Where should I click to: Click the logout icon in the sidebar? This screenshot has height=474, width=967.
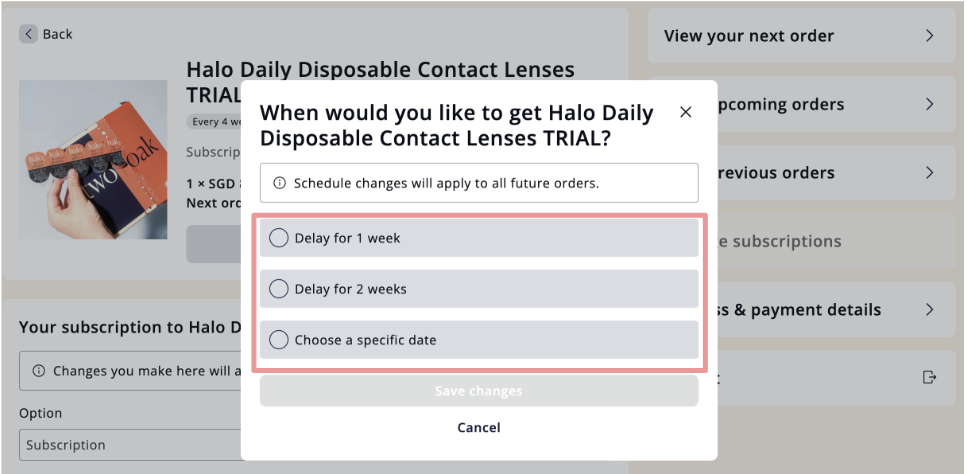pyautogui.click(x=929, y=377)
